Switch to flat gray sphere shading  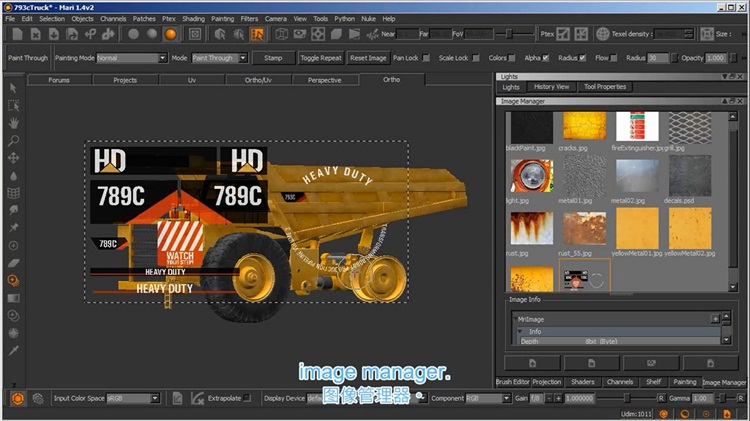[x=133, y=34]
